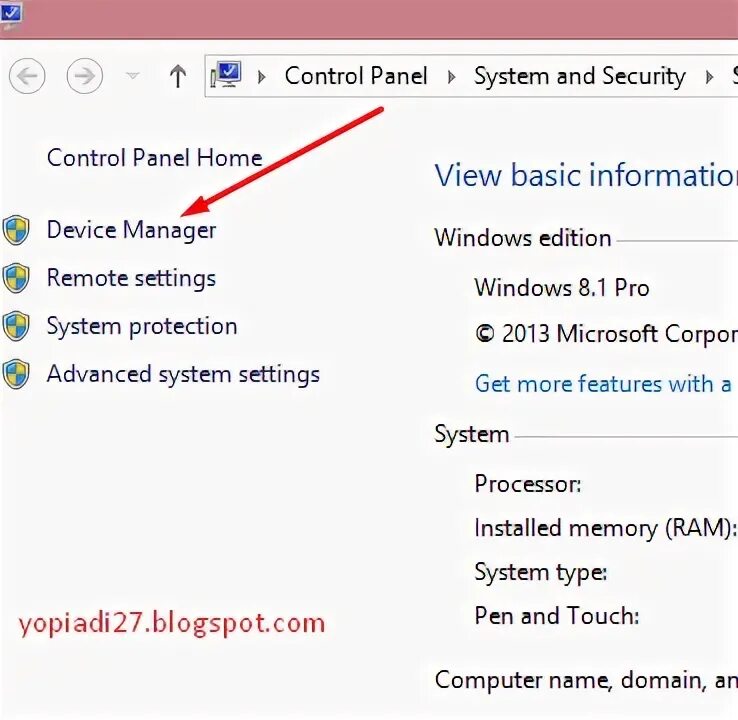Screen dimensions: 738x720
Task: Open Device Manager
Action: [131, 230]
